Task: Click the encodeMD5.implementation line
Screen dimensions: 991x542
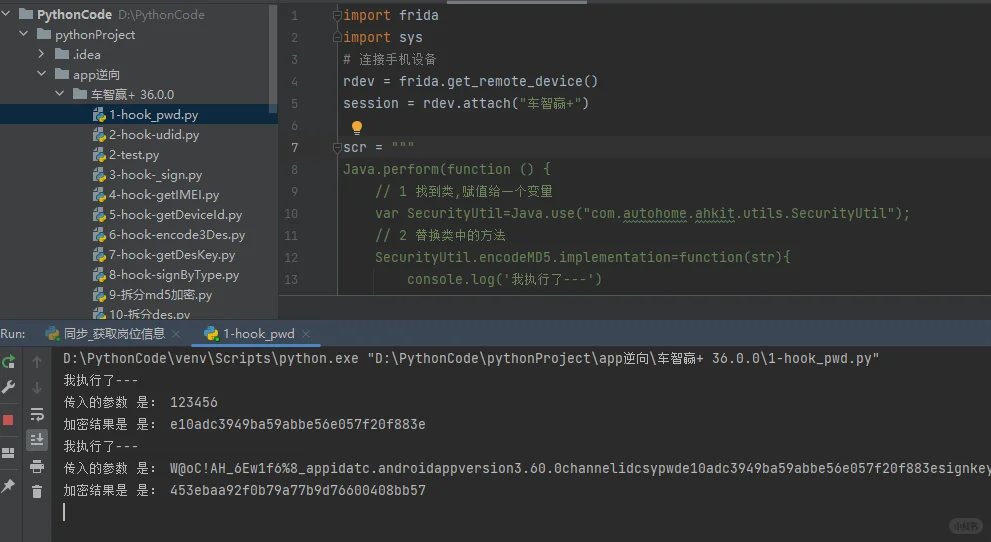Action: (583, 257)
